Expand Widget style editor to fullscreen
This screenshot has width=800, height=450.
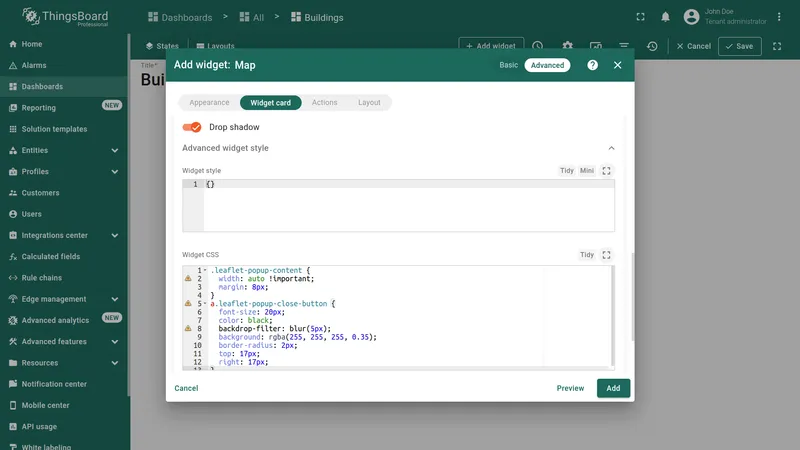coord(606,171)
